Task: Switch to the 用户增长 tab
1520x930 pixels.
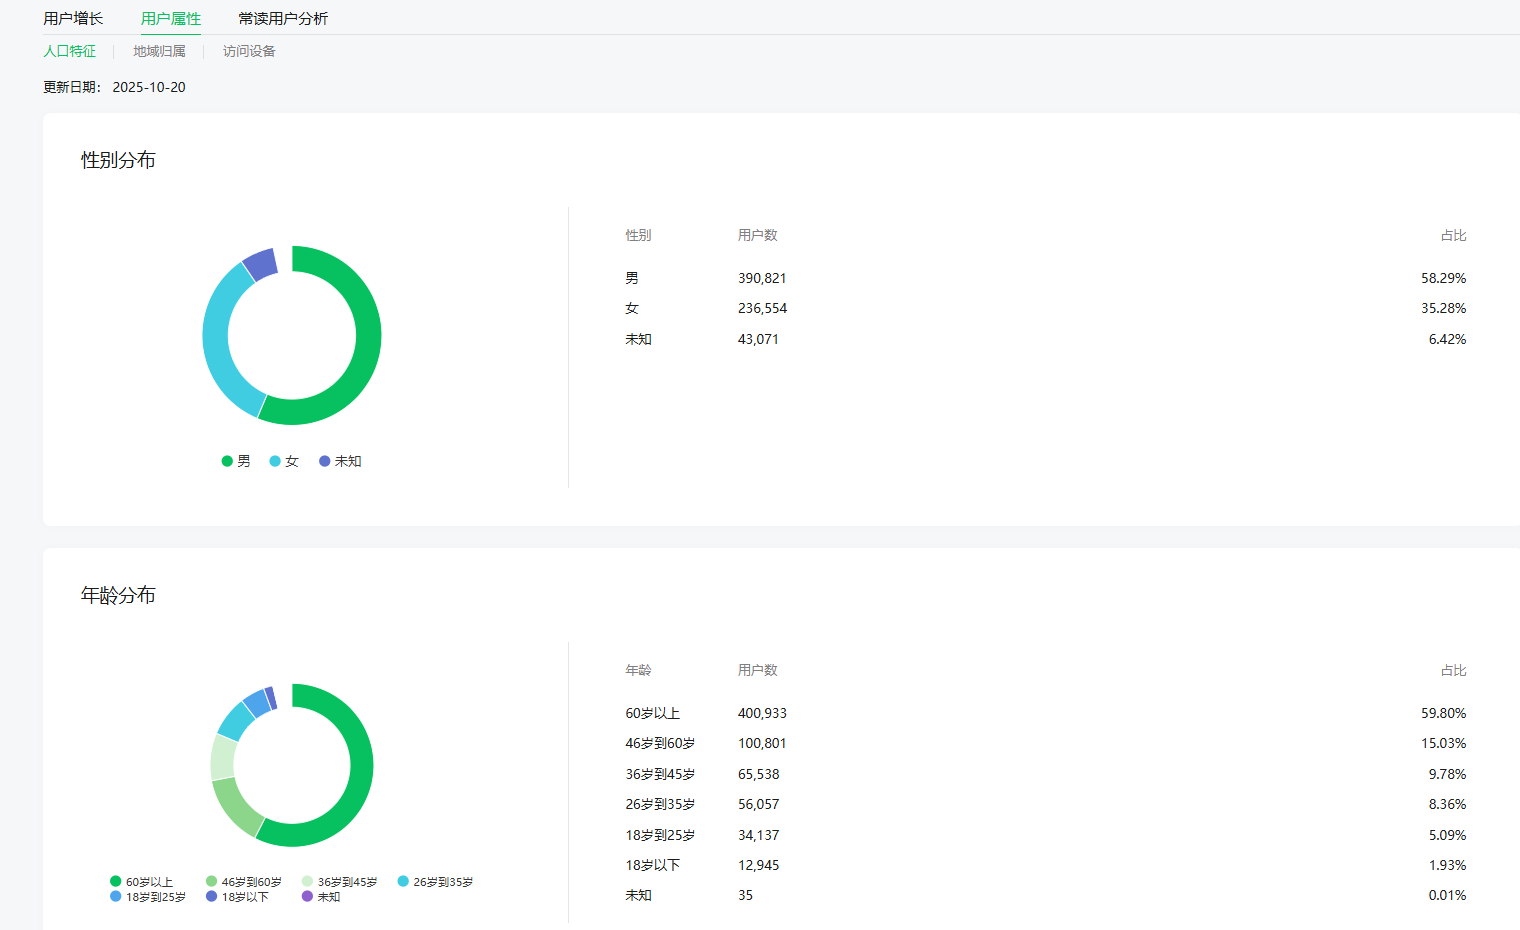Action: click(73, 18)
